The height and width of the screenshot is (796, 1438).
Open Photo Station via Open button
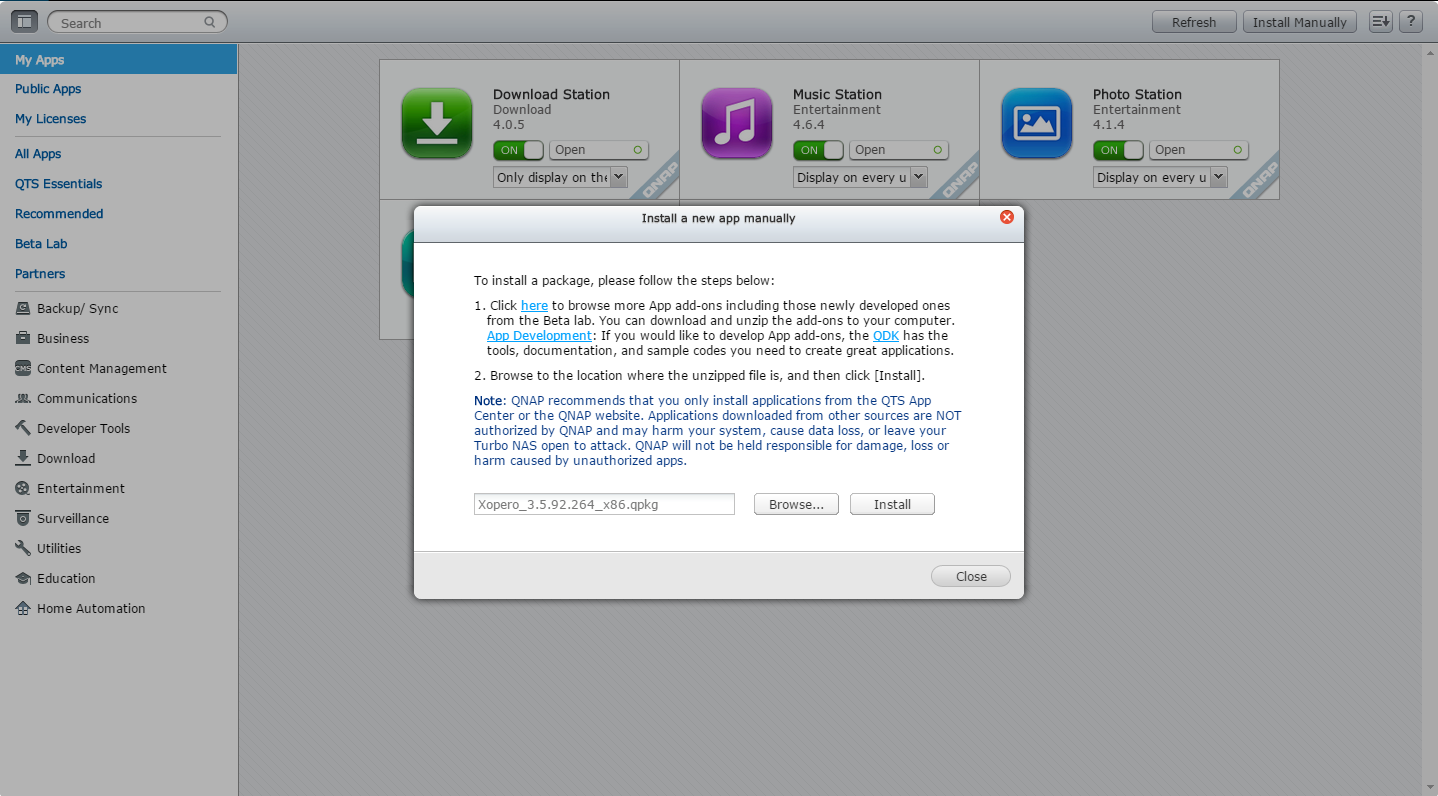tap(1199, 150)
